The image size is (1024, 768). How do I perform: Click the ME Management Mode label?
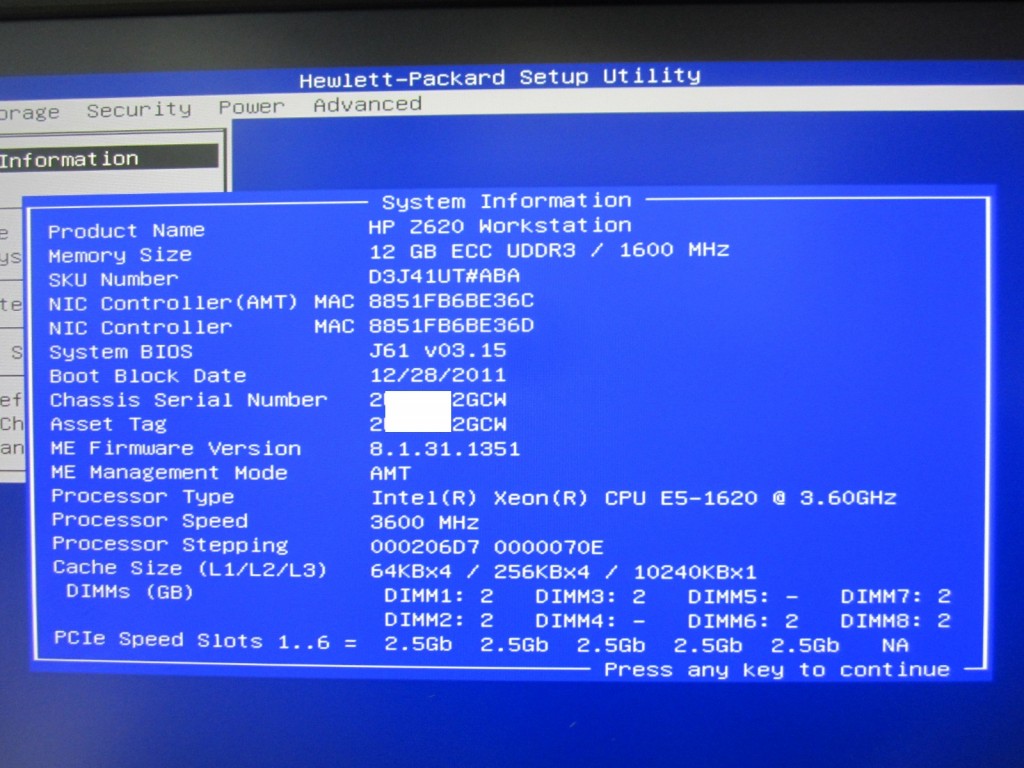click(169, 473)
